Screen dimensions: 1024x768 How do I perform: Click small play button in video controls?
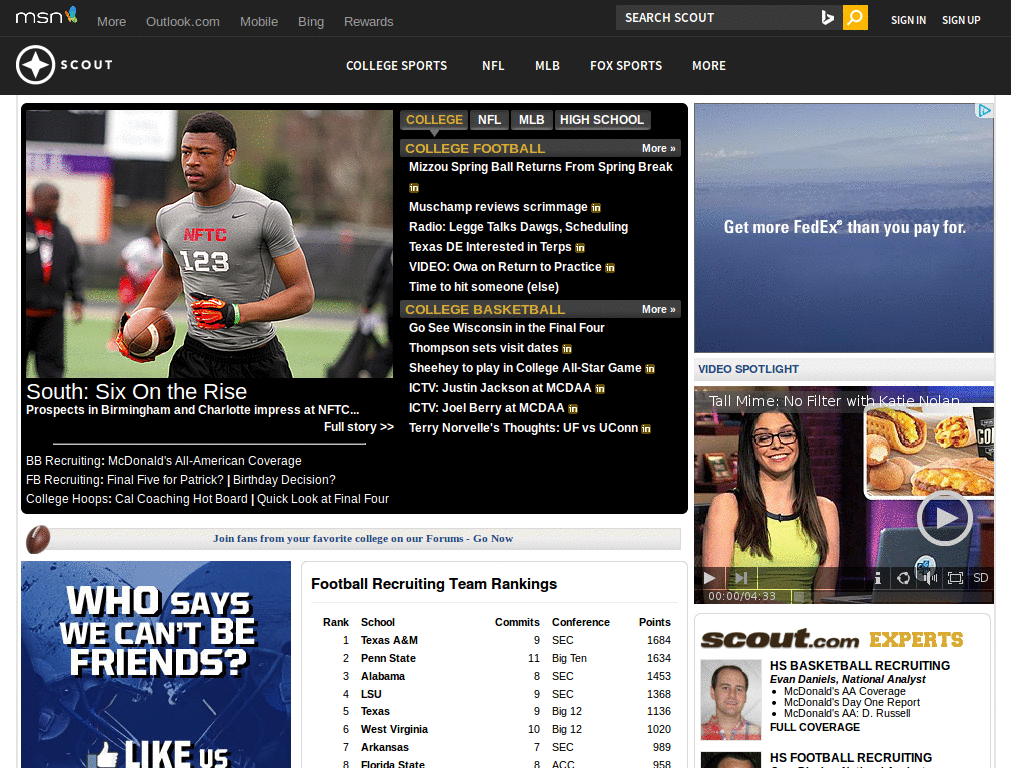coord(709,578)
